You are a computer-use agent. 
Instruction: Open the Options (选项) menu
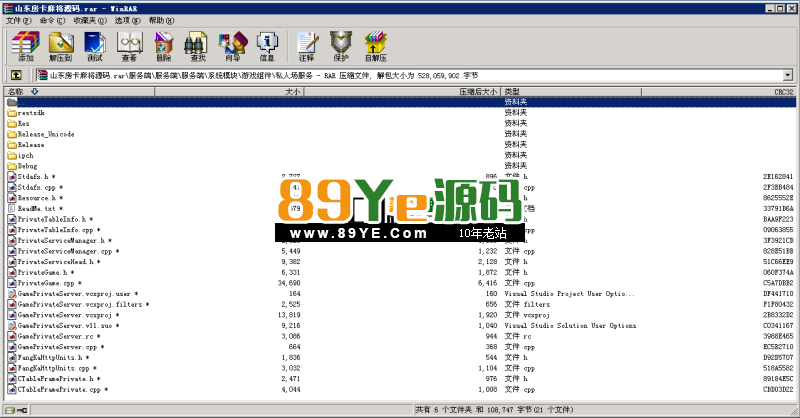(x=127, y=20)
